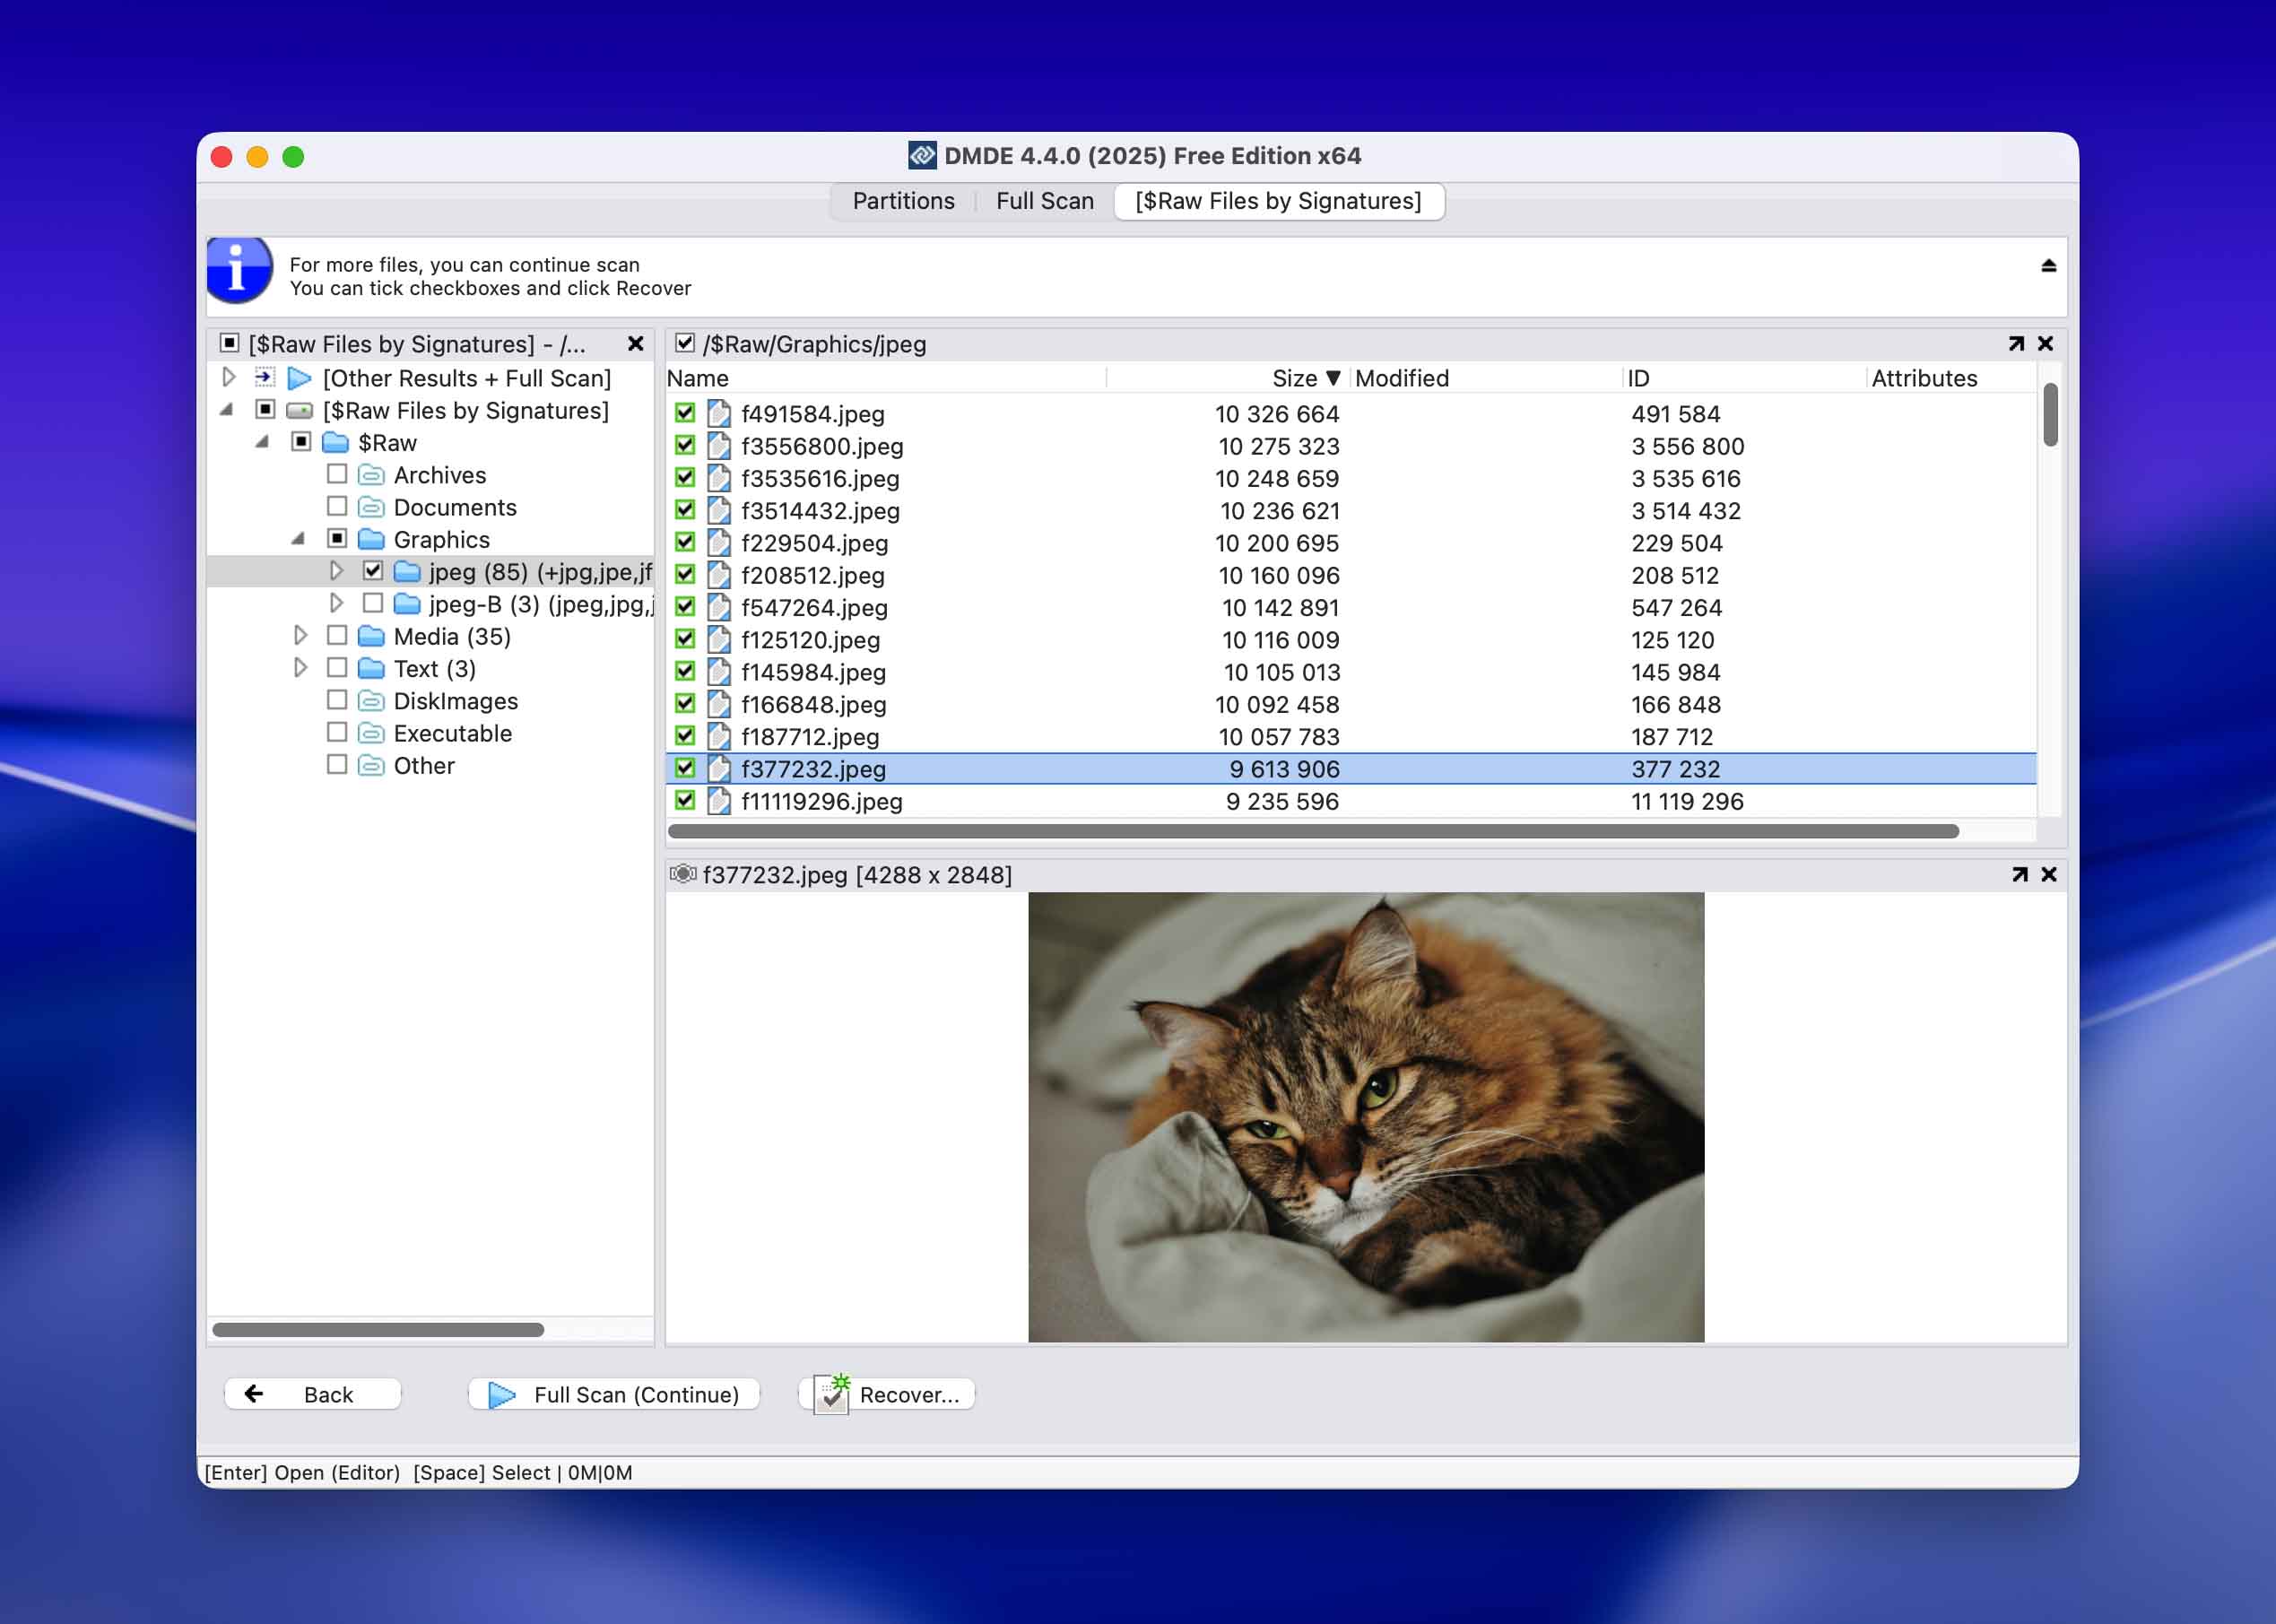Open the Full Scan tab
The height and width of the screenshot is (1624, 2276).
(x=1043, y=201)
